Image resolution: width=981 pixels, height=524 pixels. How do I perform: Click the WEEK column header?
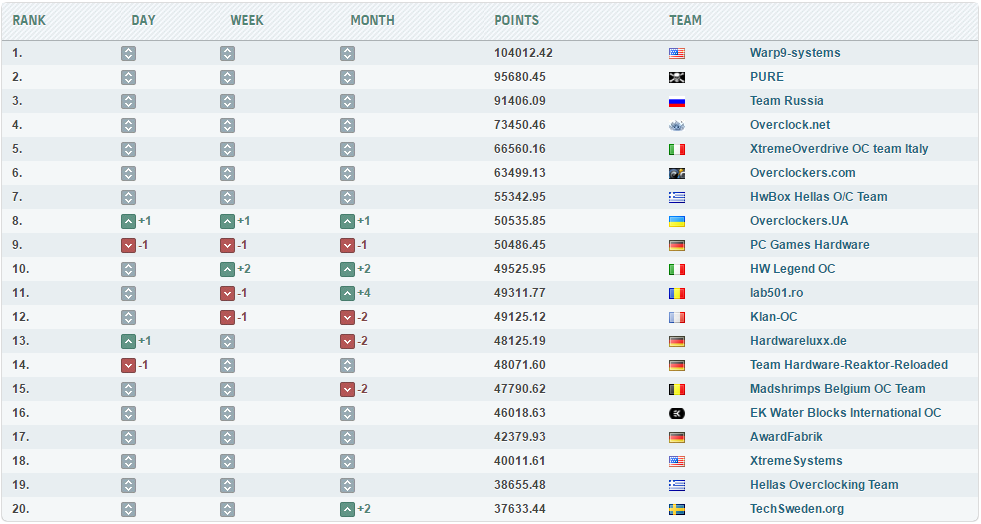pos(247,20)
